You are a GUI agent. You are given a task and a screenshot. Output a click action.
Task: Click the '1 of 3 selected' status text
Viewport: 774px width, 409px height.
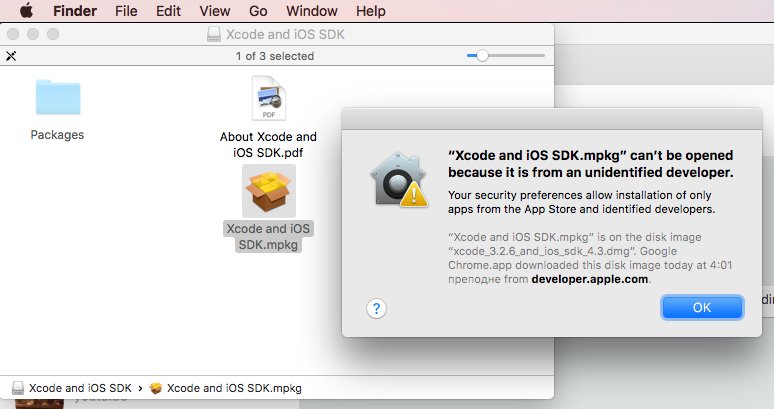[274, 56]
